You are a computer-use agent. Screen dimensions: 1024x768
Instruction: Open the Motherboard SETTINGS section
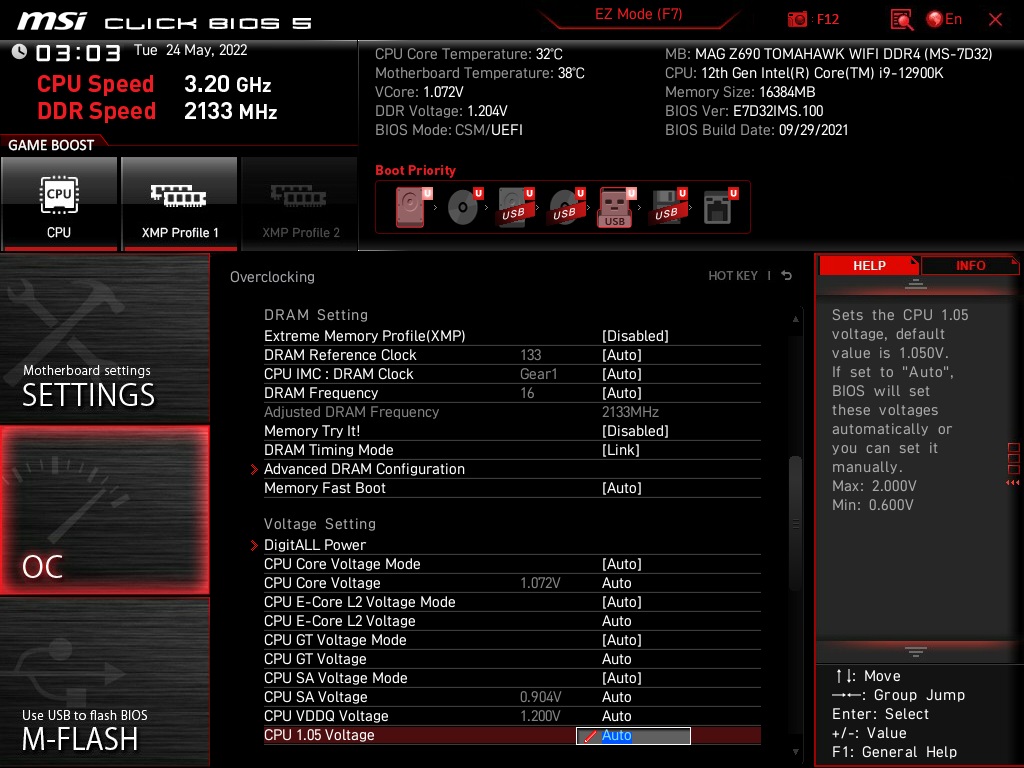104,339
